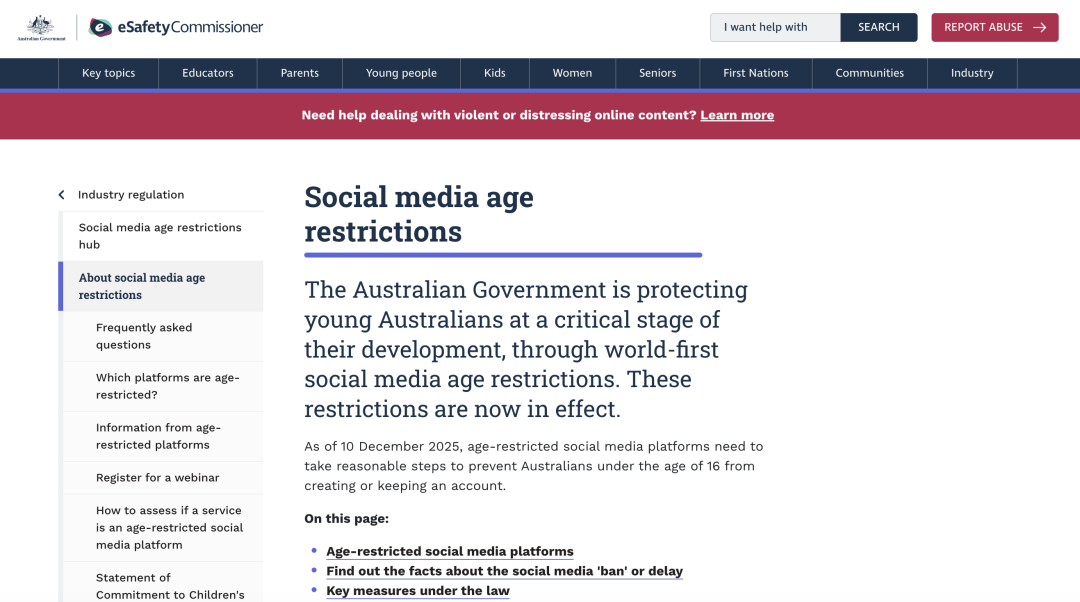Click the banner text about distressing content
Viewport: 1080px width, 602px height.
(x=499, y=115)
